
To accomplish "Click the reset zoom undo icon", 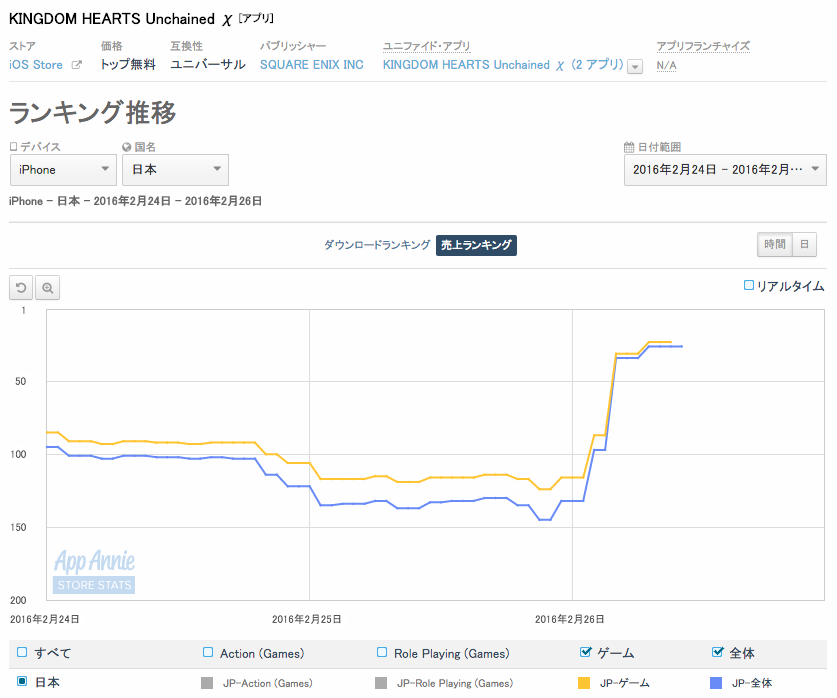I will (21, 288).
